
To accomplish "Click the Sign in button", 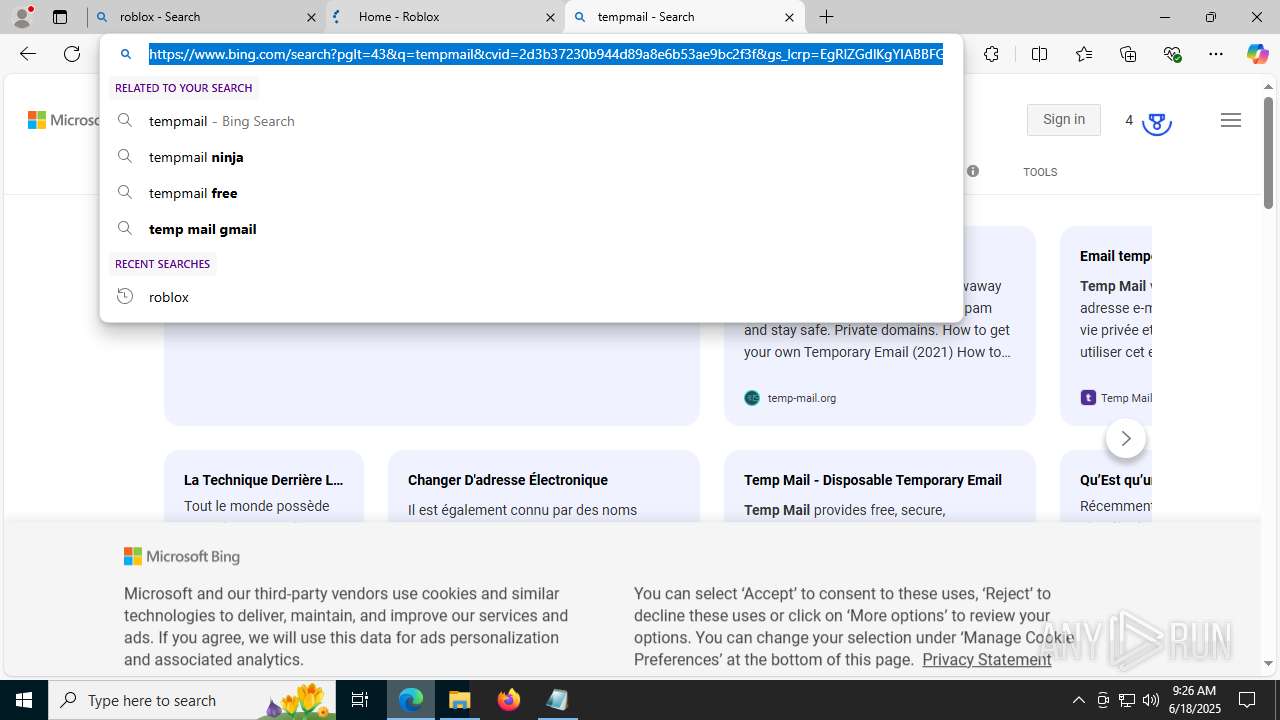I will click(x=1063, y=120).
